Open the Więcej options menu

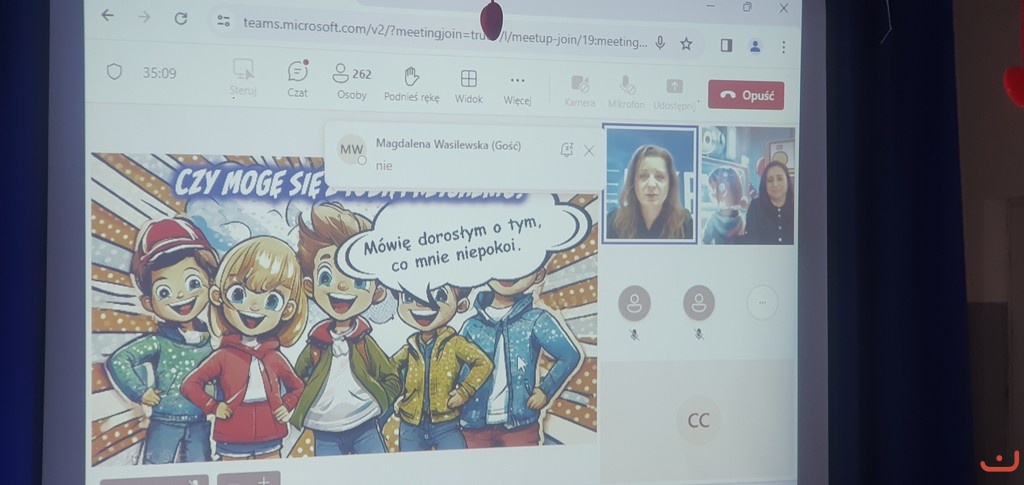(x=517, y=89)
